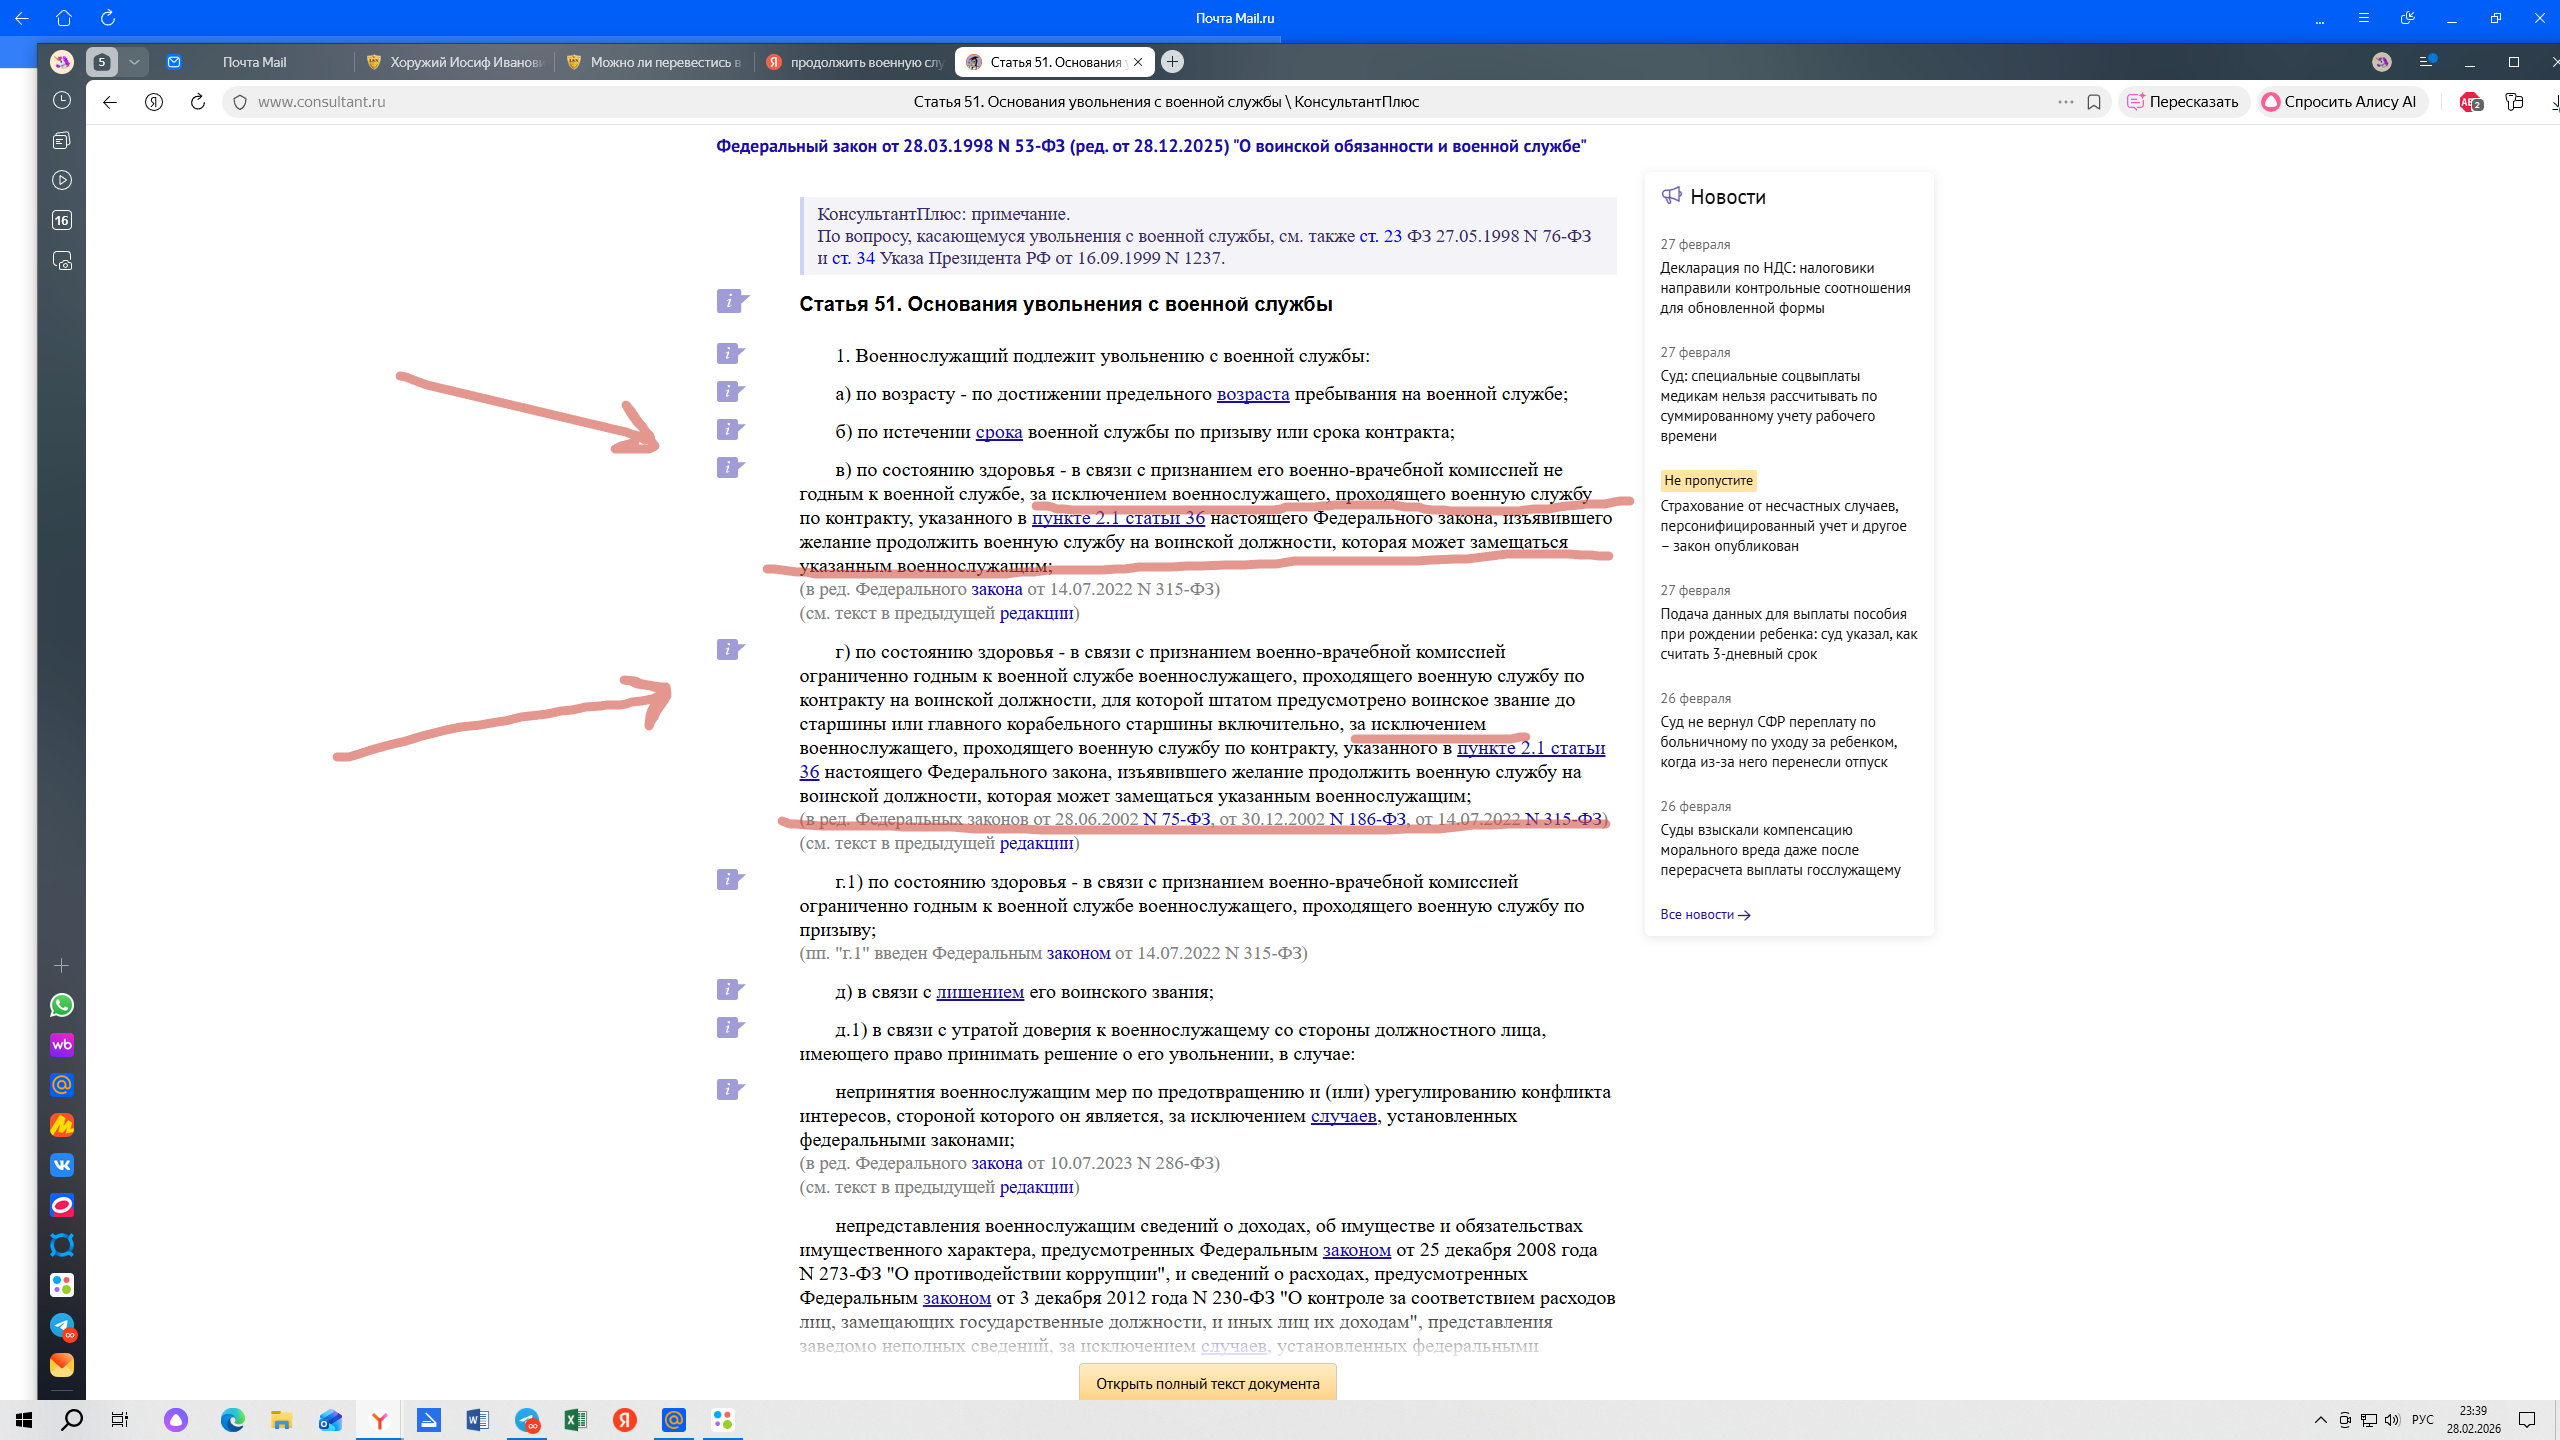Image resolution: width=2560 pixels, height=1440 pixels.
Task: Open the sidebar notes/collections icon
Action: [x=62, y=141]
